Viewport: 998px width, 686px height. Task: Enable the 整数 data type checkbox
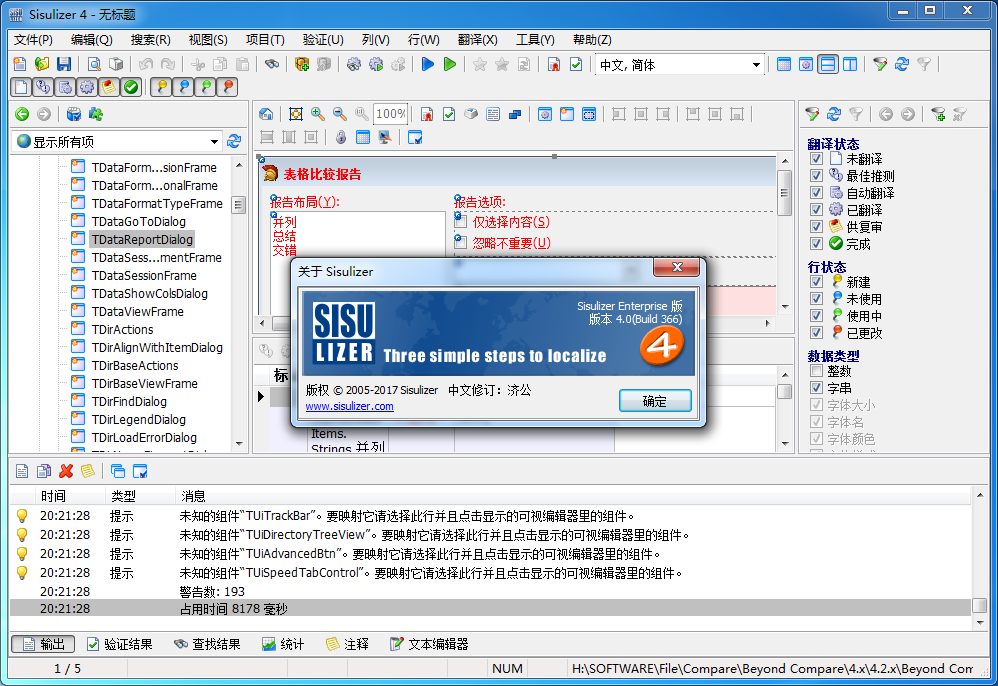pos(817,371)
